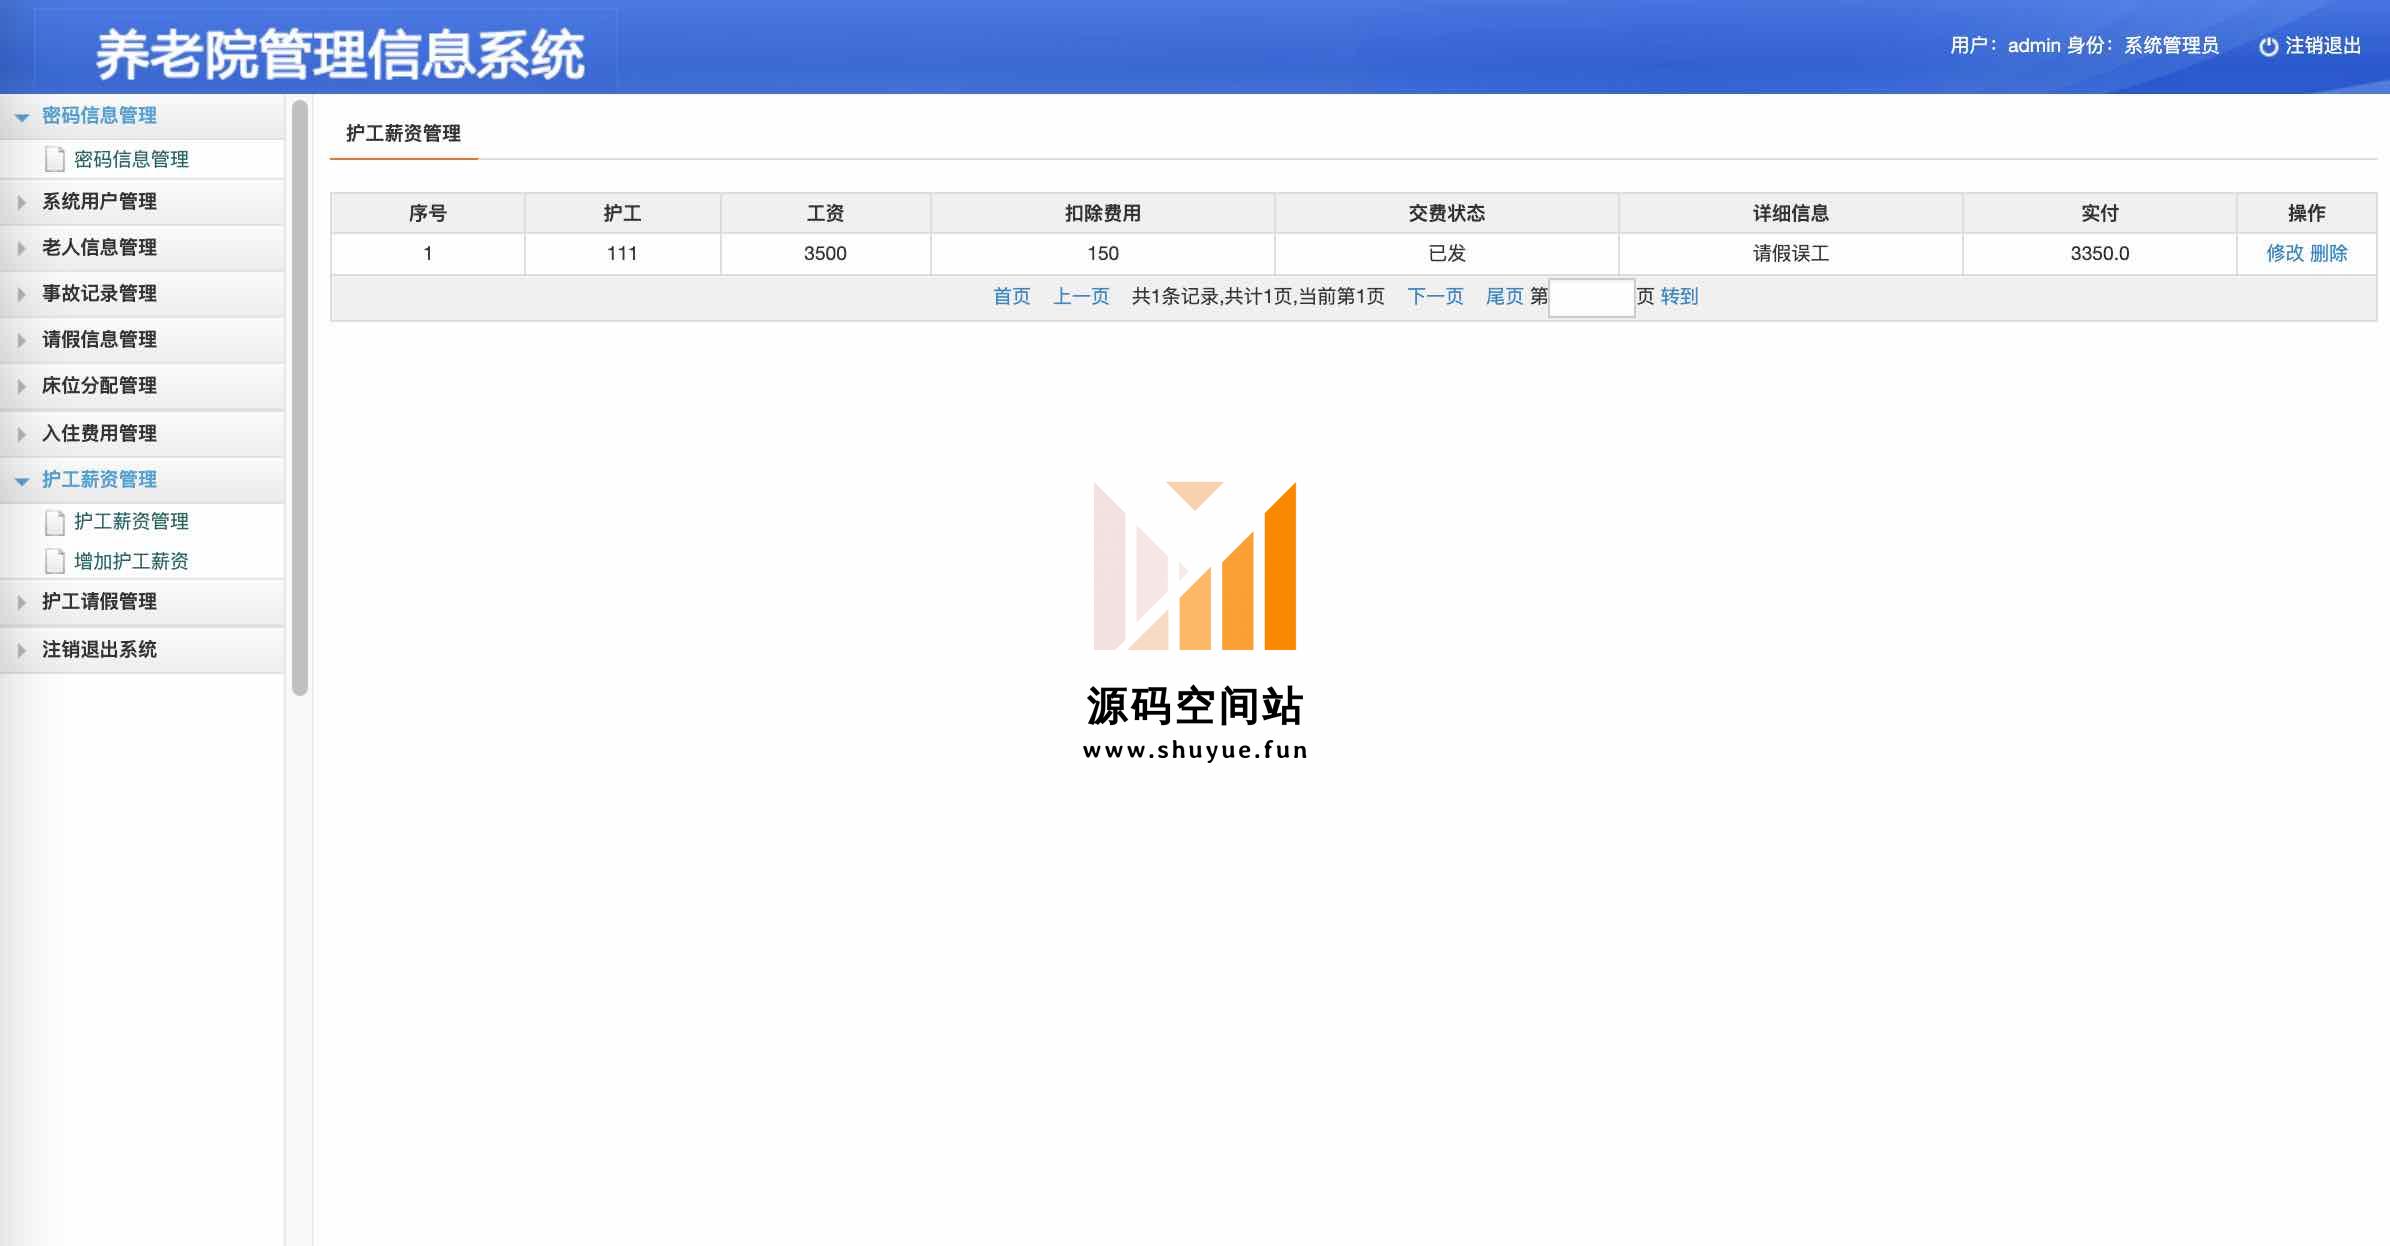This screenshot has height=1246, width=2390.
Task: Click the deduction cell showing 150
Action: point(1103,254)
